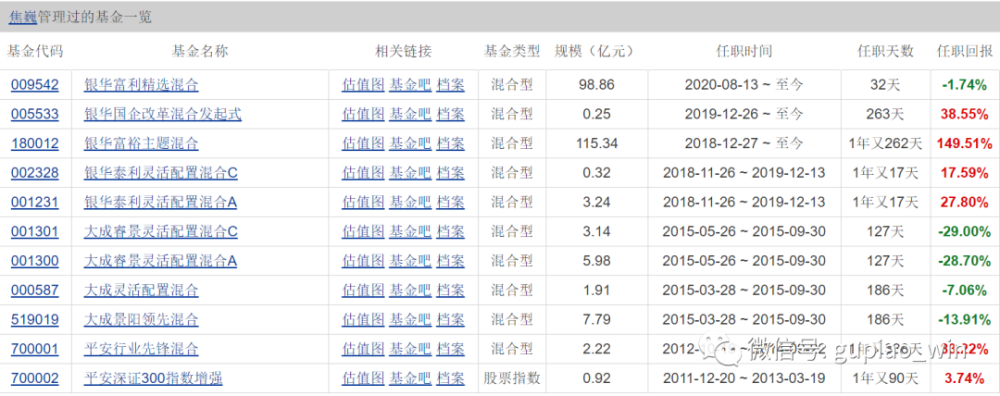
Task: Select the tenure days 263天
Action: [x=885, y=114]
